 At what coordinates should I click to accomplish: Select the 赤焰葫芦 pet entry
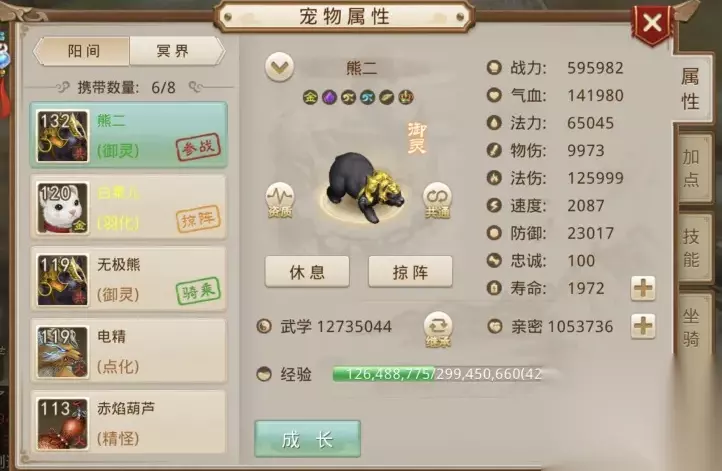point(128,423)
